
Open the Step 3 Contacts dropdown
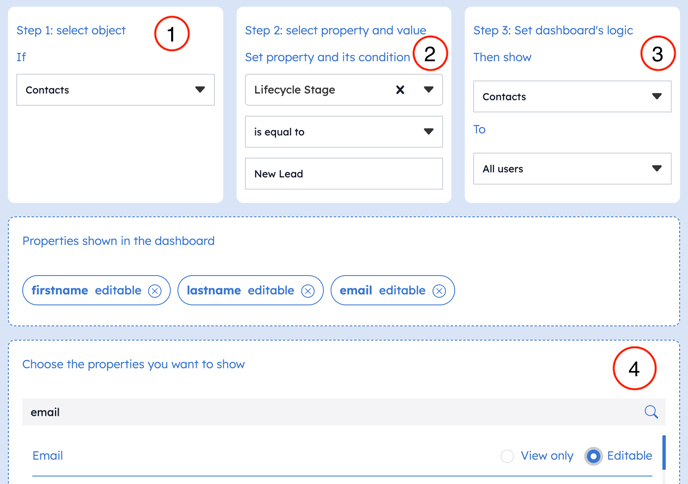coord(571,97)
